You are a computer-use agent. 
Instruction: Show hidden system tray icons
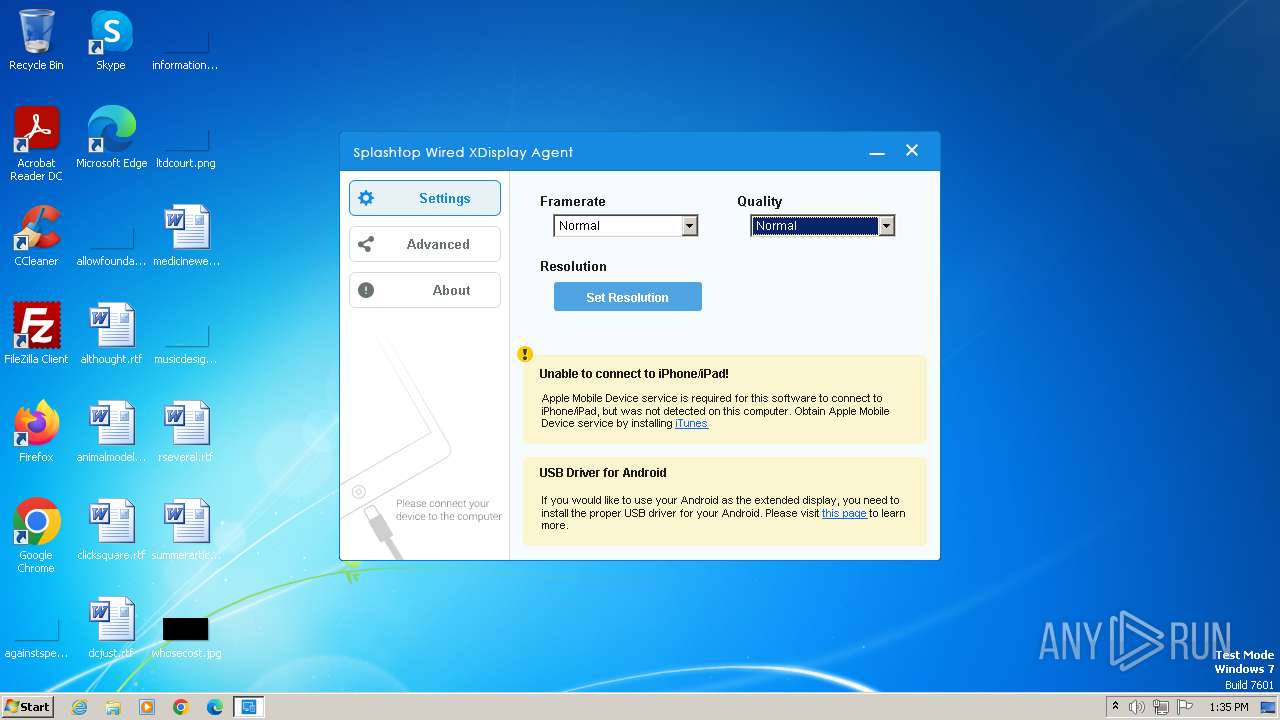pyautogui.click(x=1116, y=707)
